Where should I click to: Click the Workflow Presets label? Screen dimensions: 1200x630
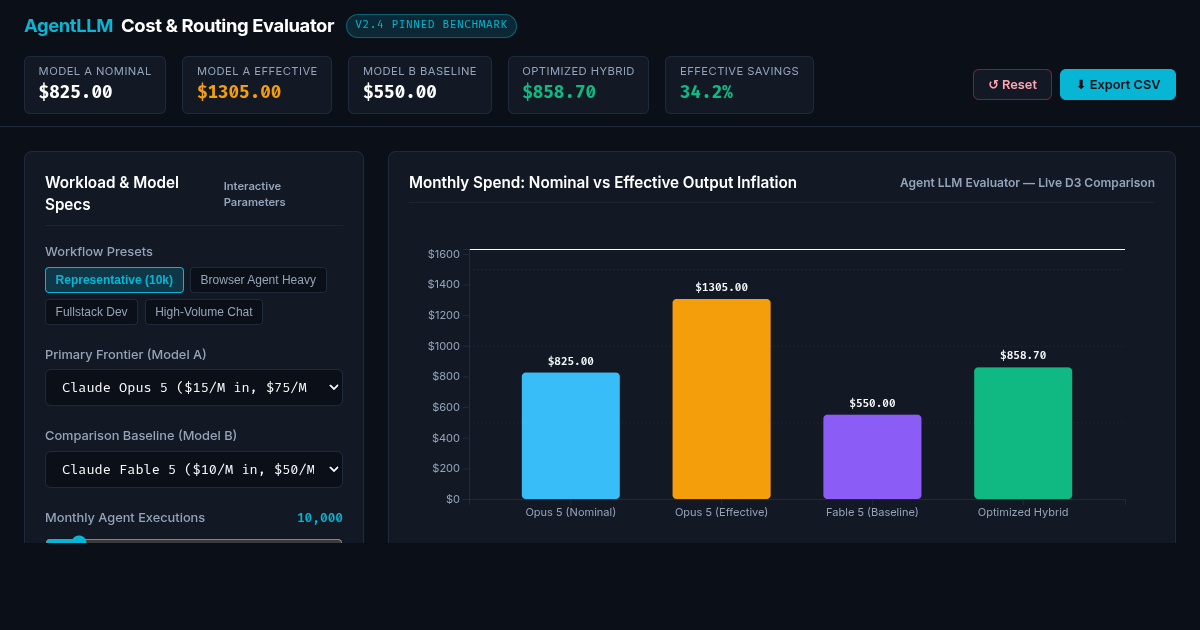(99, 252)
